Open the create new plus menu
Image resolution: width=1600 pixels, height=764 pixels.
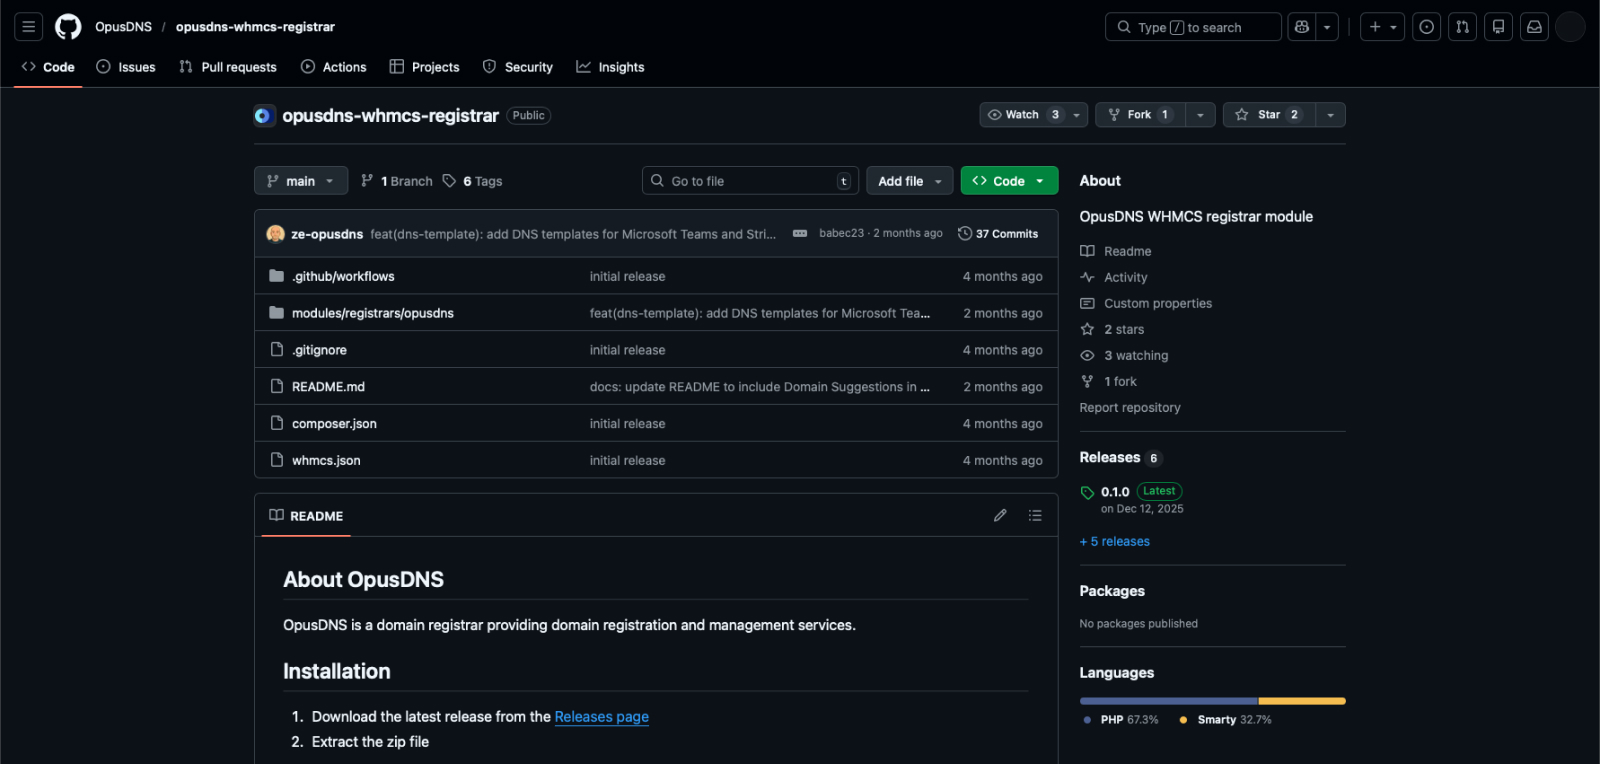[1382, 27]
